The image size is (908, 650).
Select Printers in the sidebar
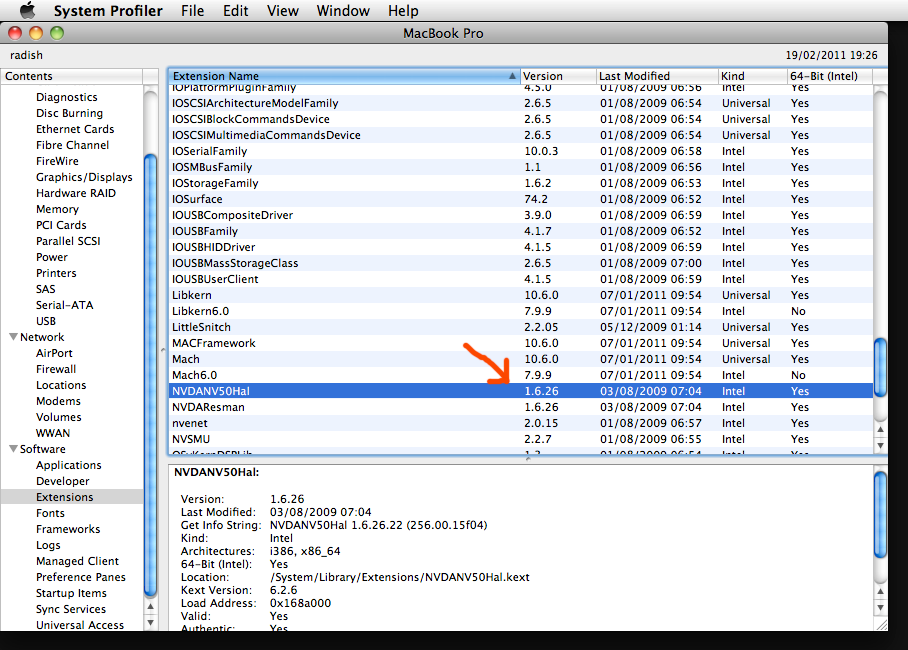[56, 273]
